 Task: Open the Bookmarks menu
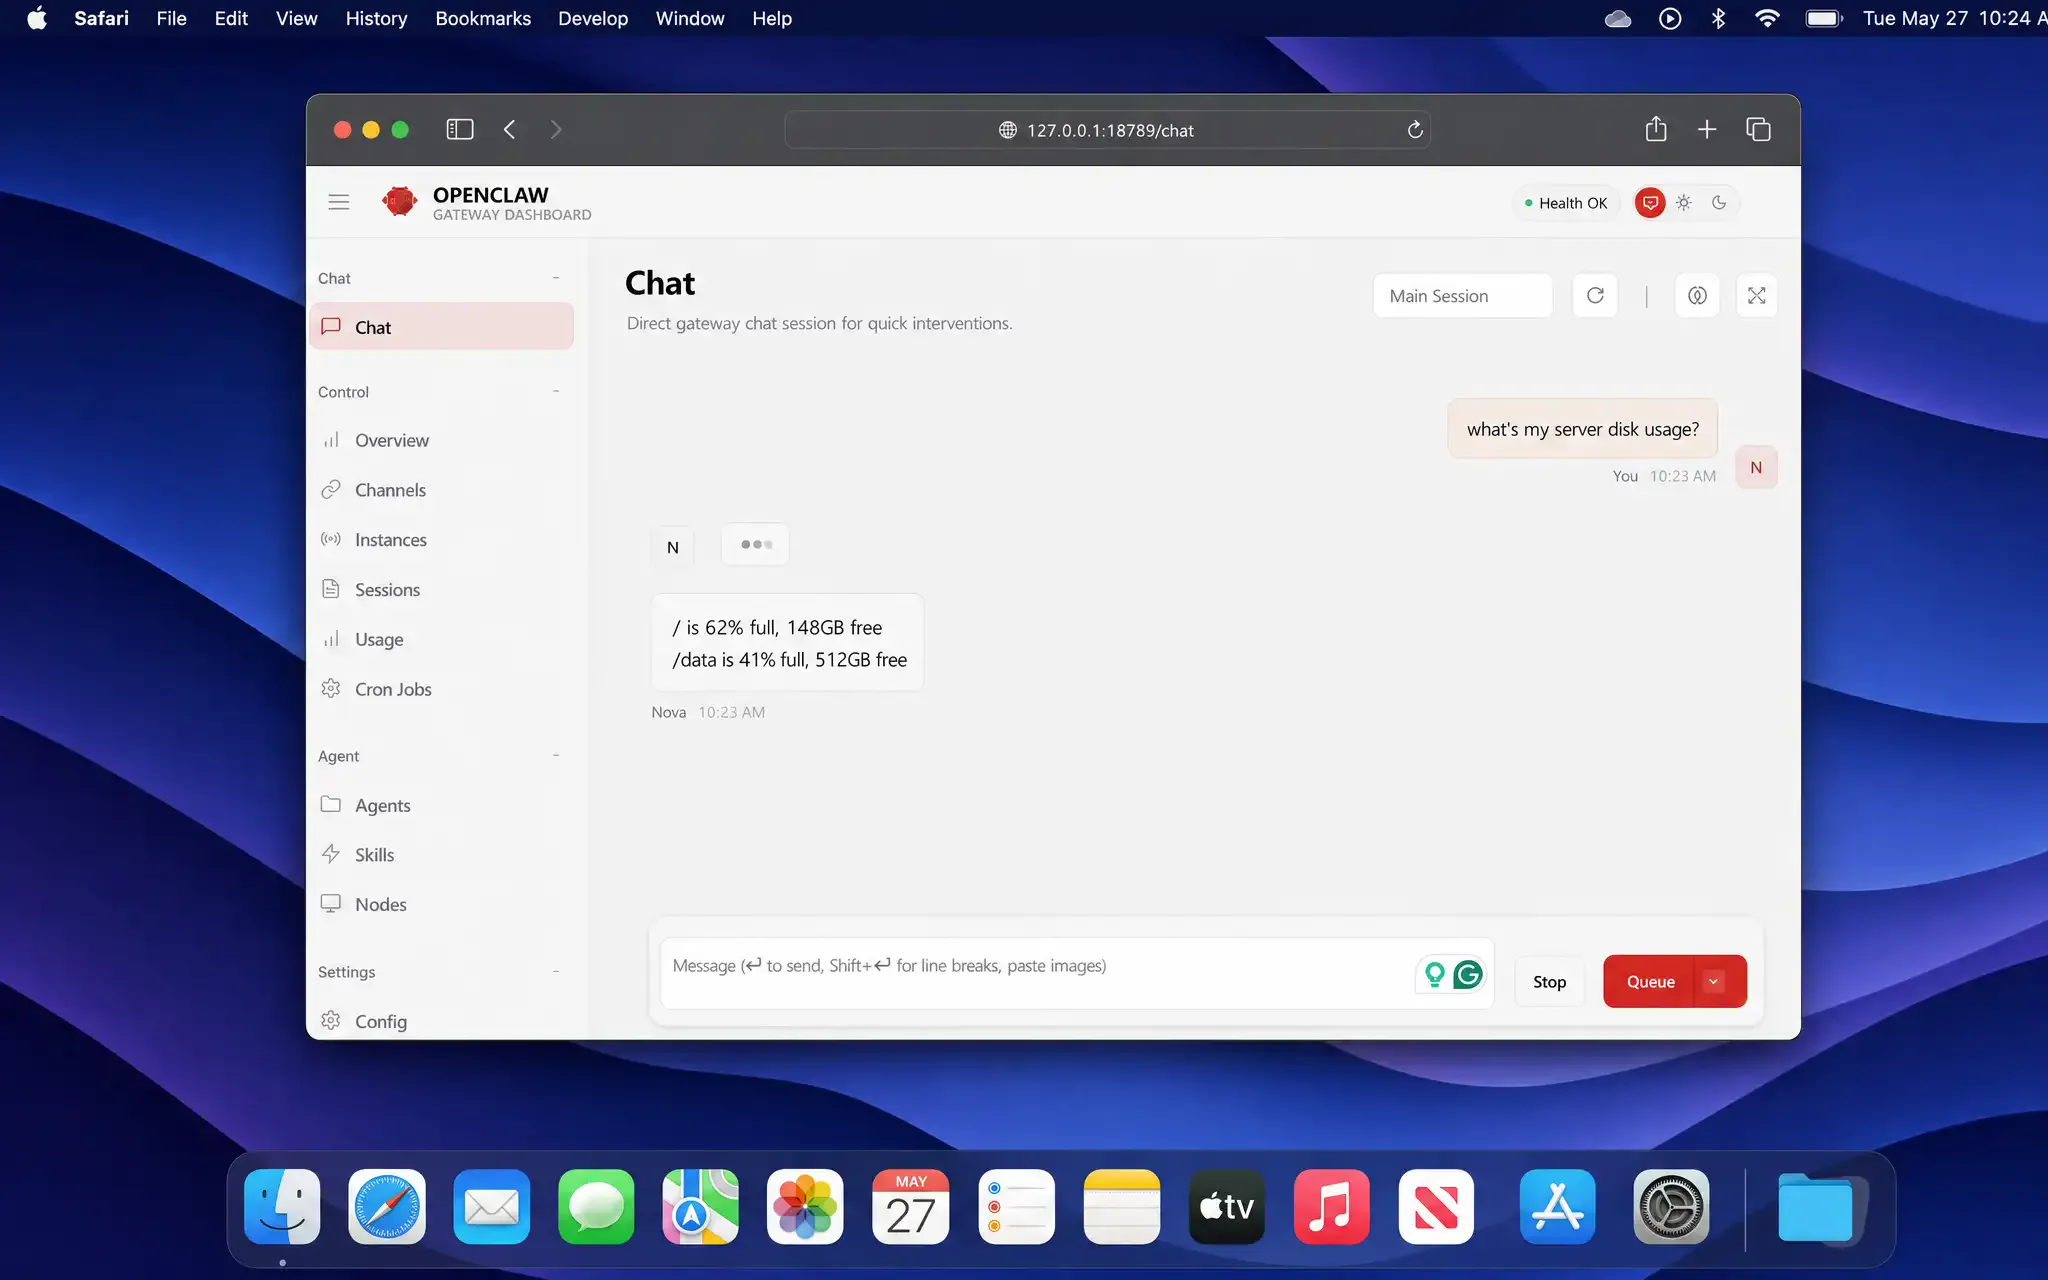click(x=483, y=18)
